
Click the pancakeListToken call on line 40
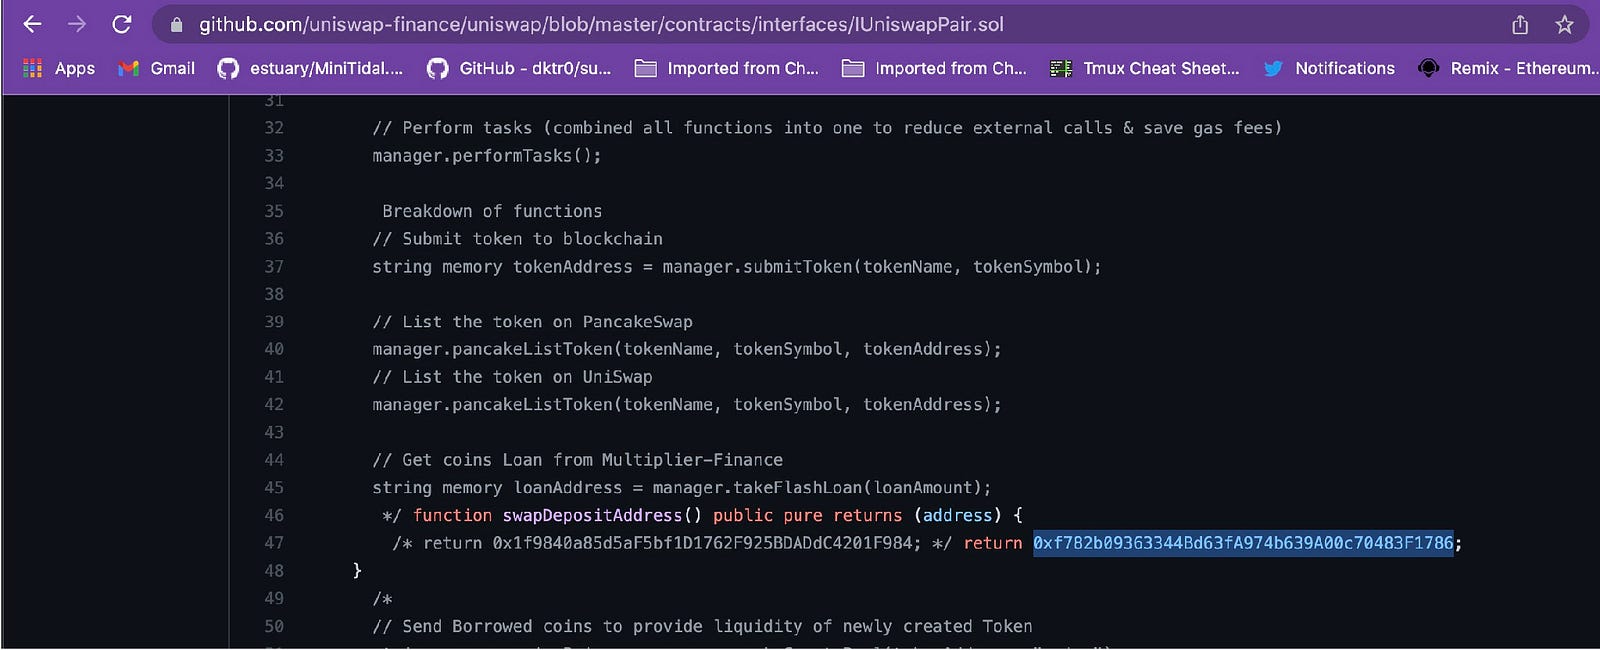(687, 349)
